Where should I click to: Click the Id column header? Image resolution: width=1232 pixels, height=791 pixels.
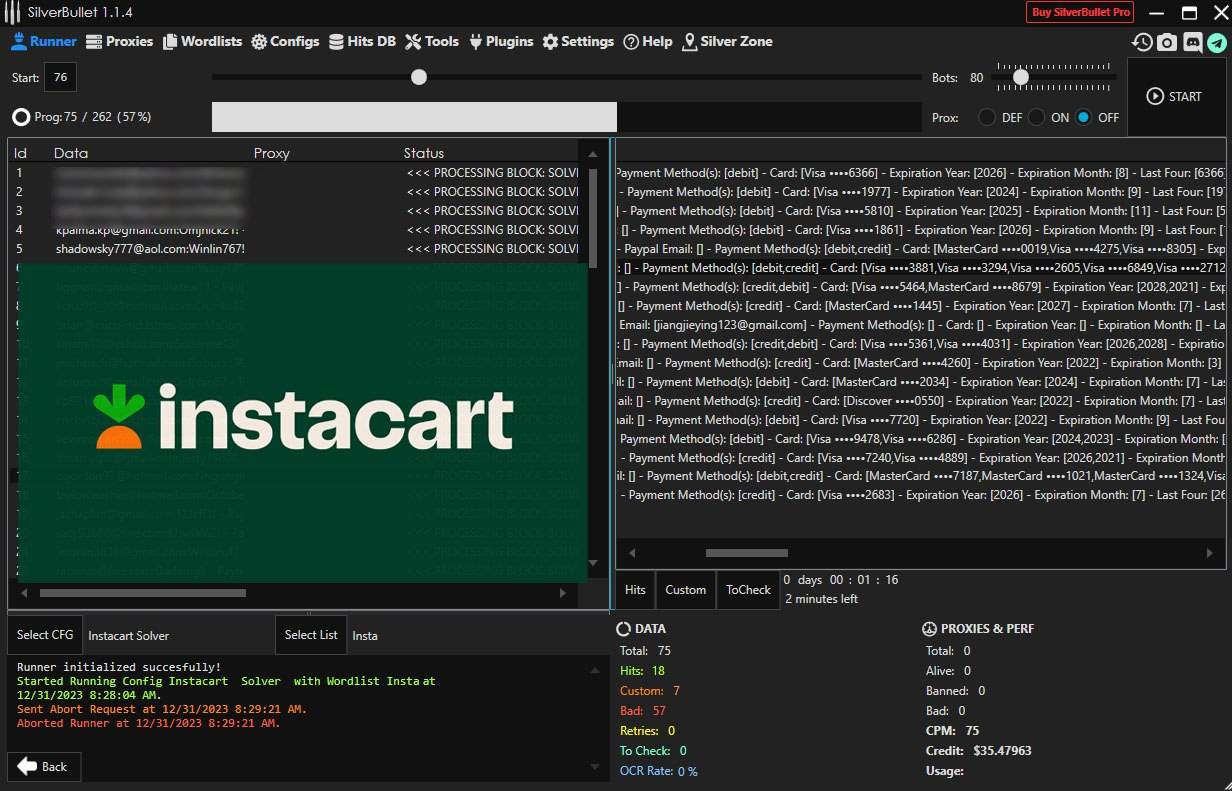[20, 153]
